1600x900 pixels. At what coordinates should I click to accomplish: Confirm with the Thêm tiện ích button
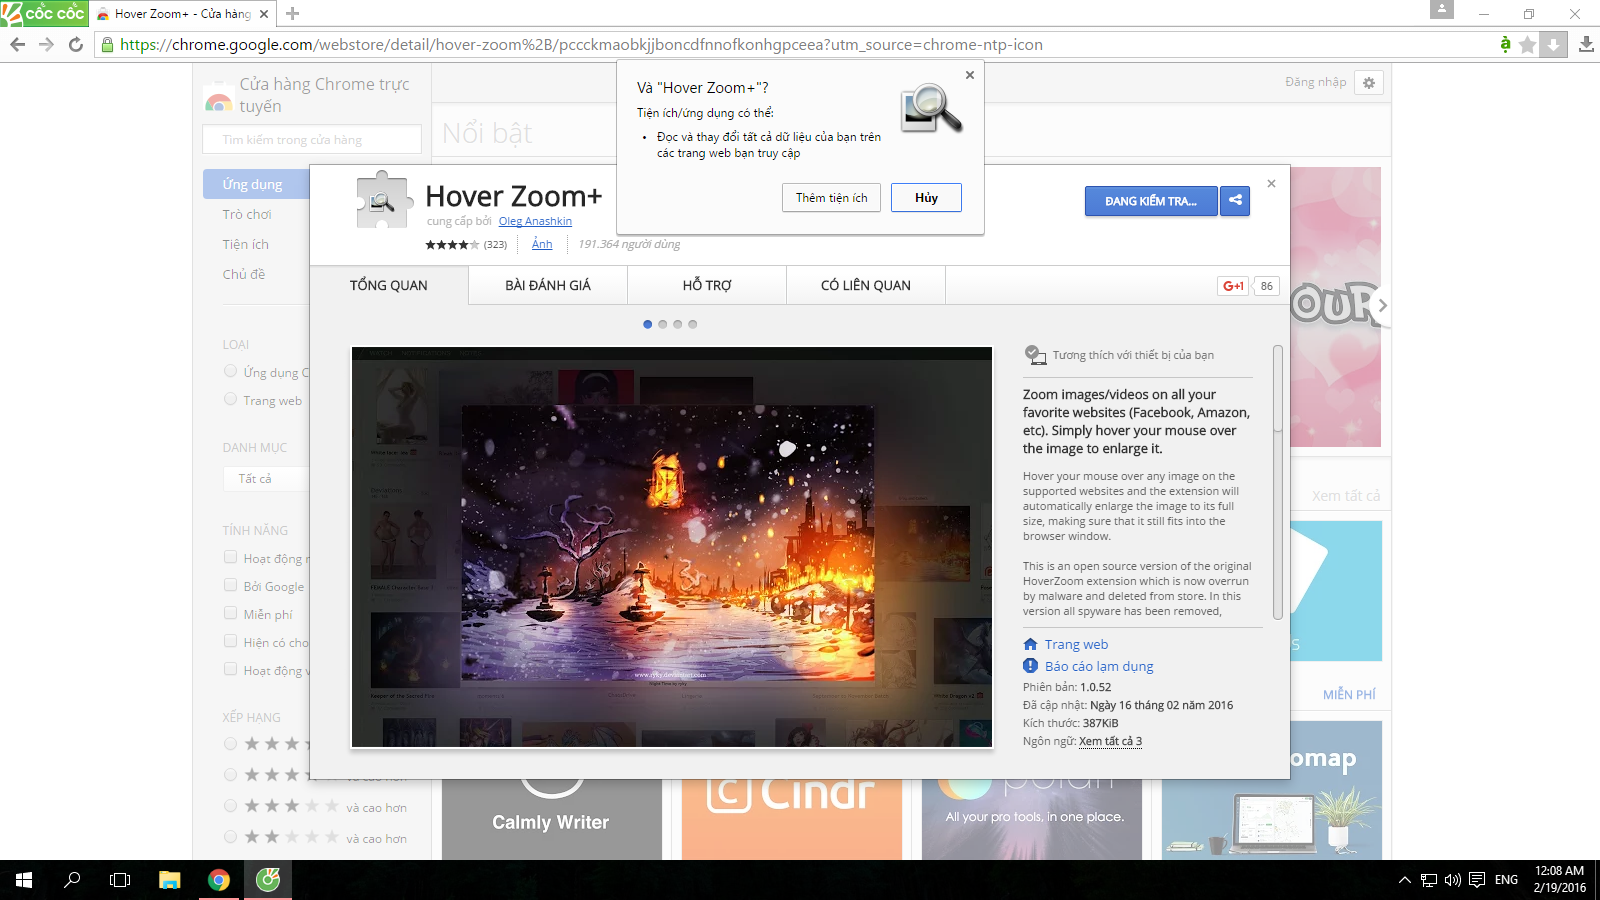click(831, 198)
